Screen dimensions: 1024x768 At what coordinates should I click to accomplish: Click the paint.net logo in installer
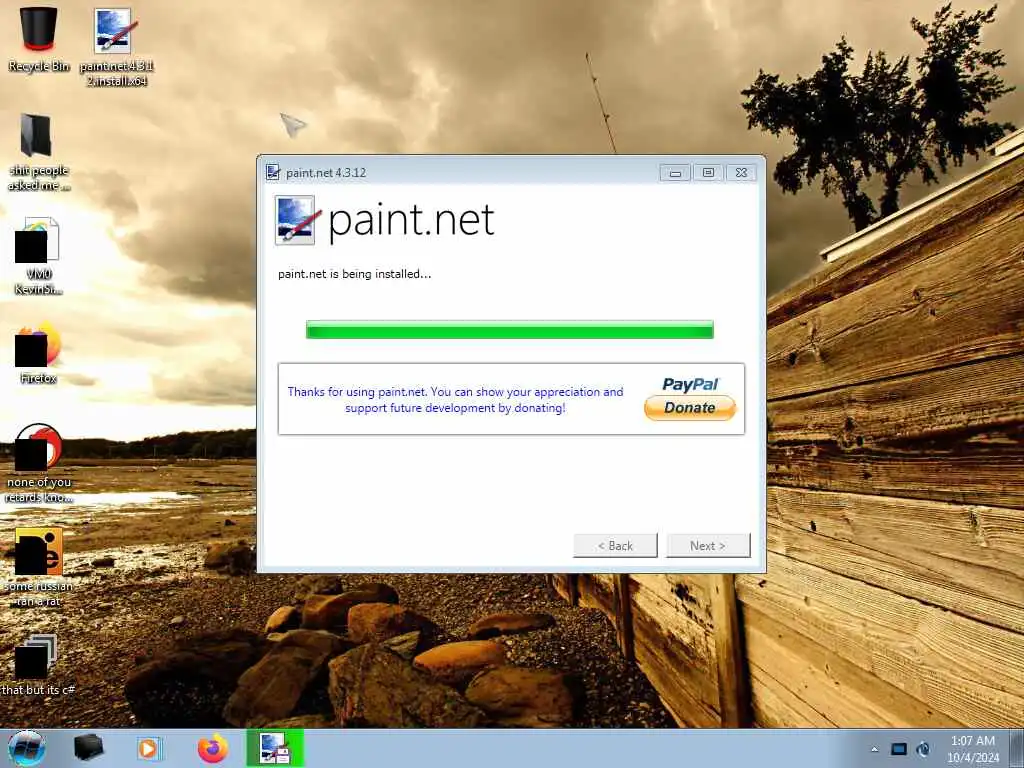[x=385, y=220]
